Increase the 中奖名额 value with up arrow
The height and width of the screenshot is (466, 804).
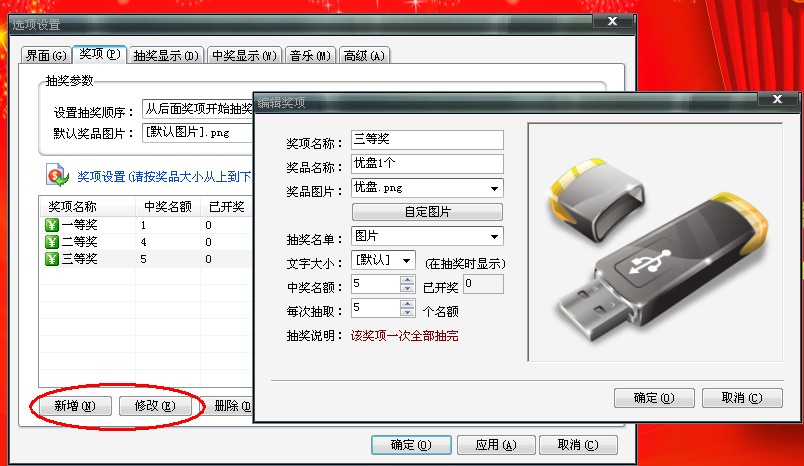pyautogui.click(x=406, y=280)
